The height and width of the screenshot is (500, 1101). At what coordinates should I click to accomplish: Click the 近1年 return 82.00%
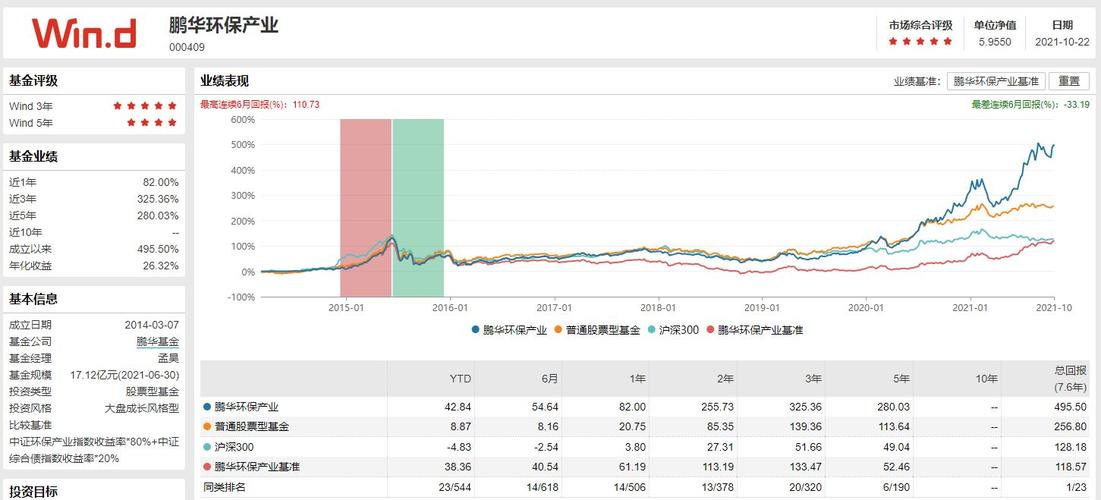[161, 182]
